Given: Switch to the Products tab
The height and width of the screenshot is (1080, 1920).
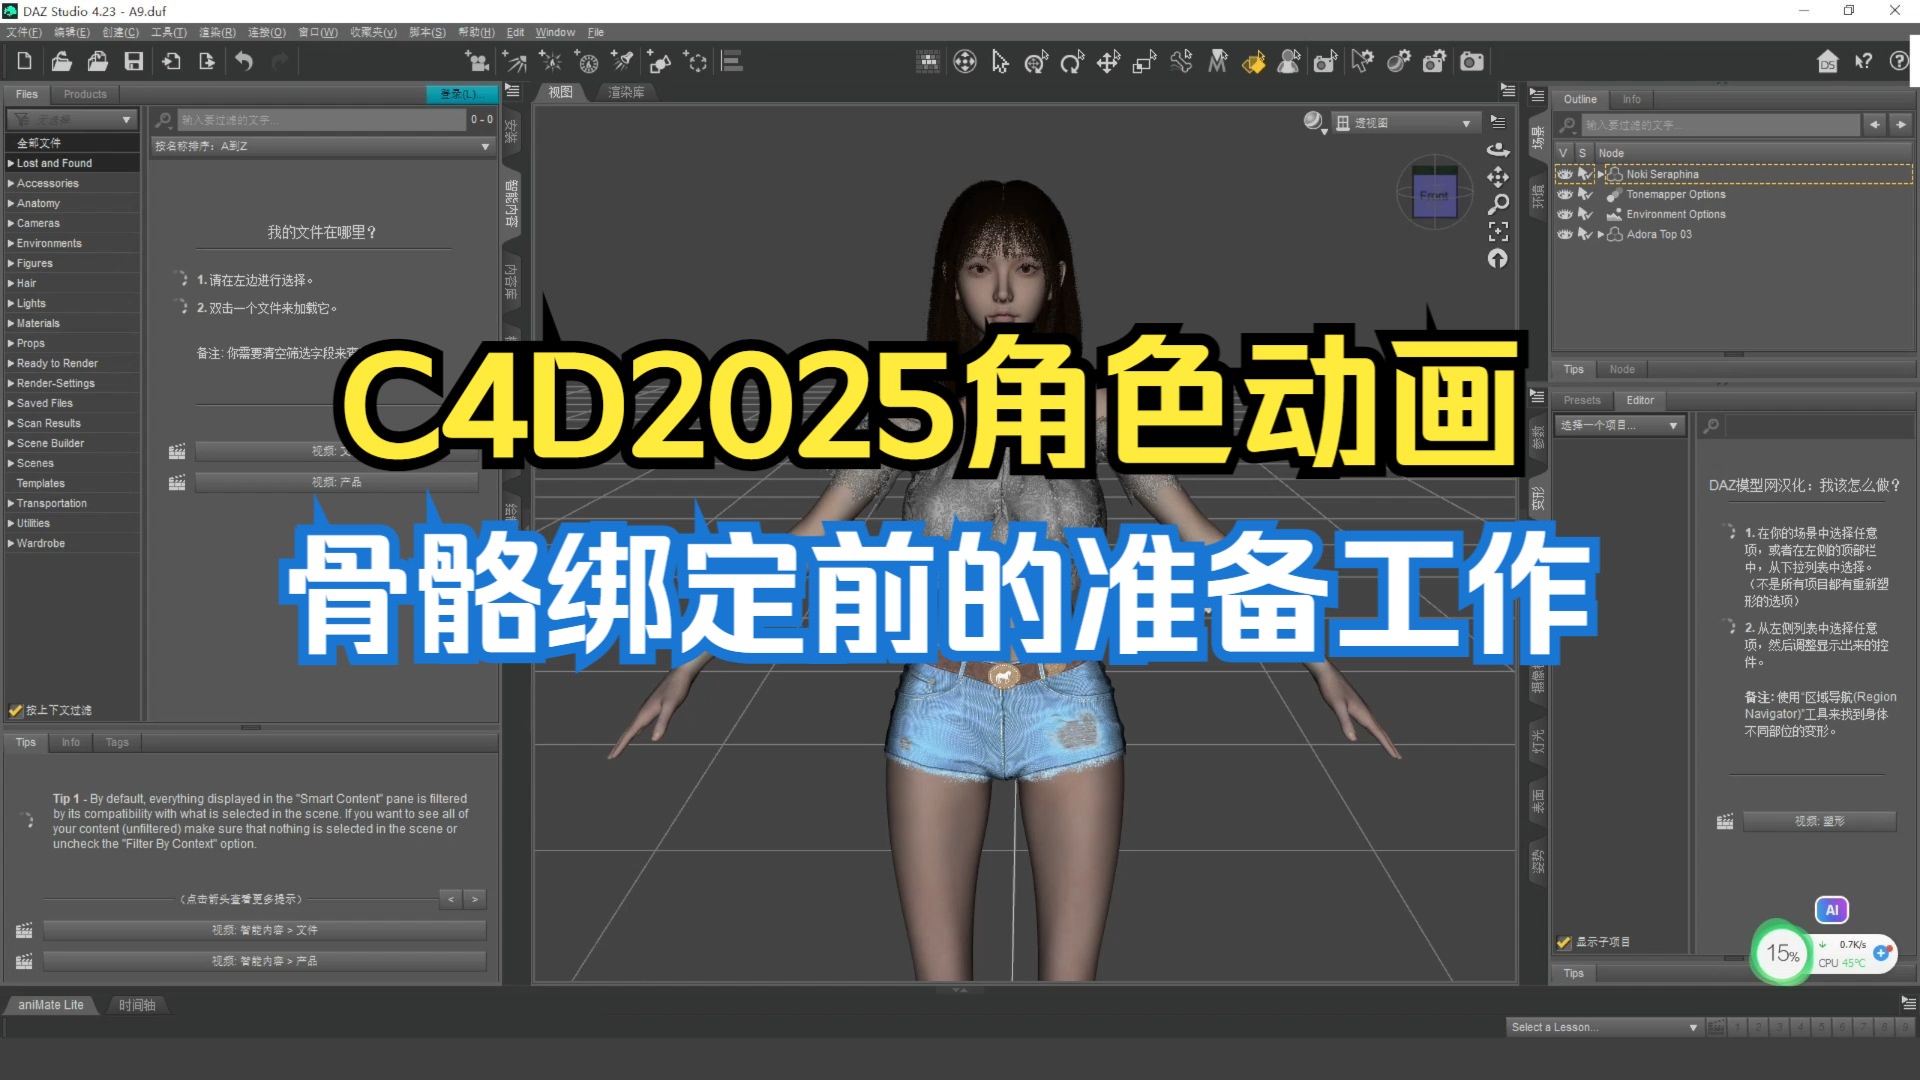Looking at the screenshot, I should 84,93.
